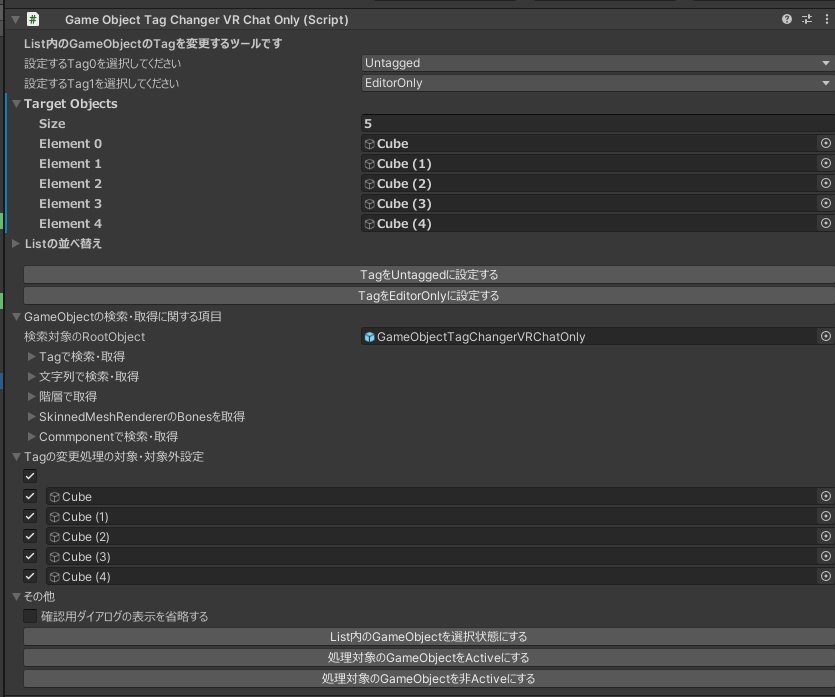Screen dimensions: 835x697
Task: Open object picker for Element 4
Action: [825, 224]
